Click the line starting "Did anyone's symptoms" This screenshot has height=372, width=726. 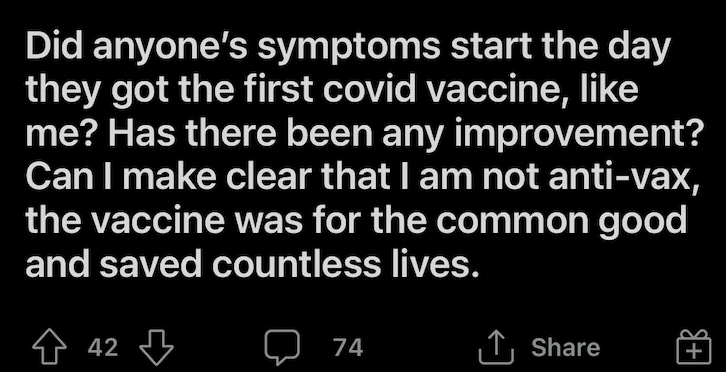click(x=348, y=47)
